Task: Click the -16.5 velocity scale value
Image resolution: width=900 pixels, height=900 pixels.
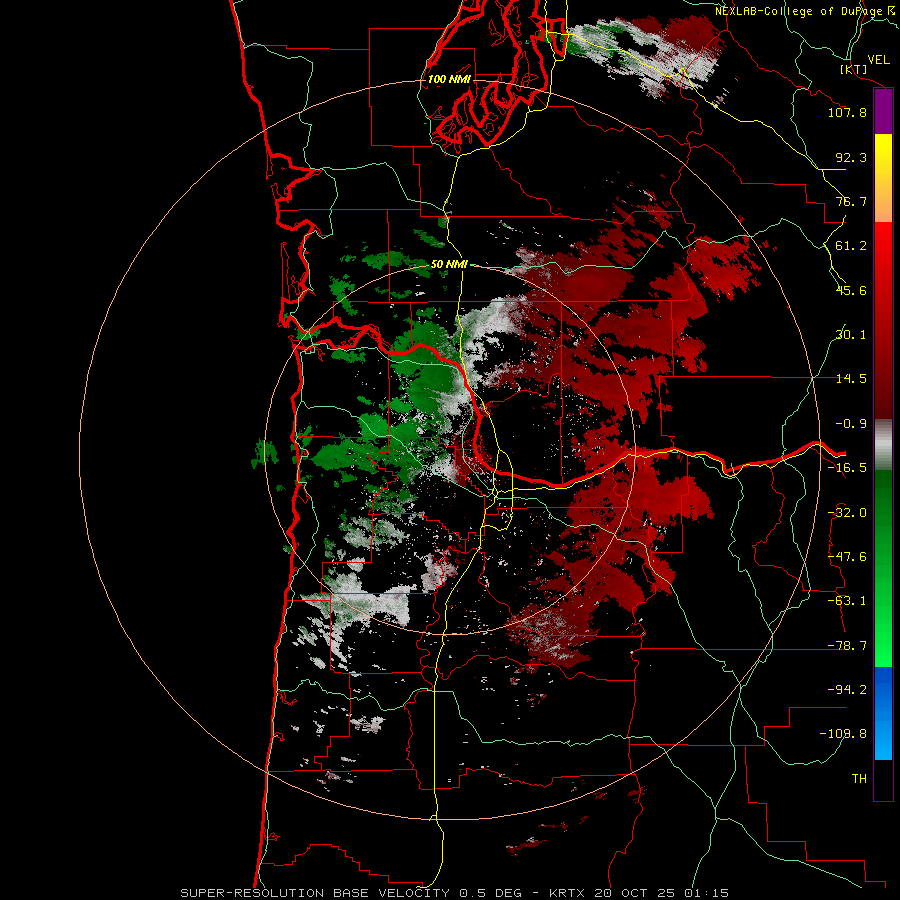Action: click(847, 468)
